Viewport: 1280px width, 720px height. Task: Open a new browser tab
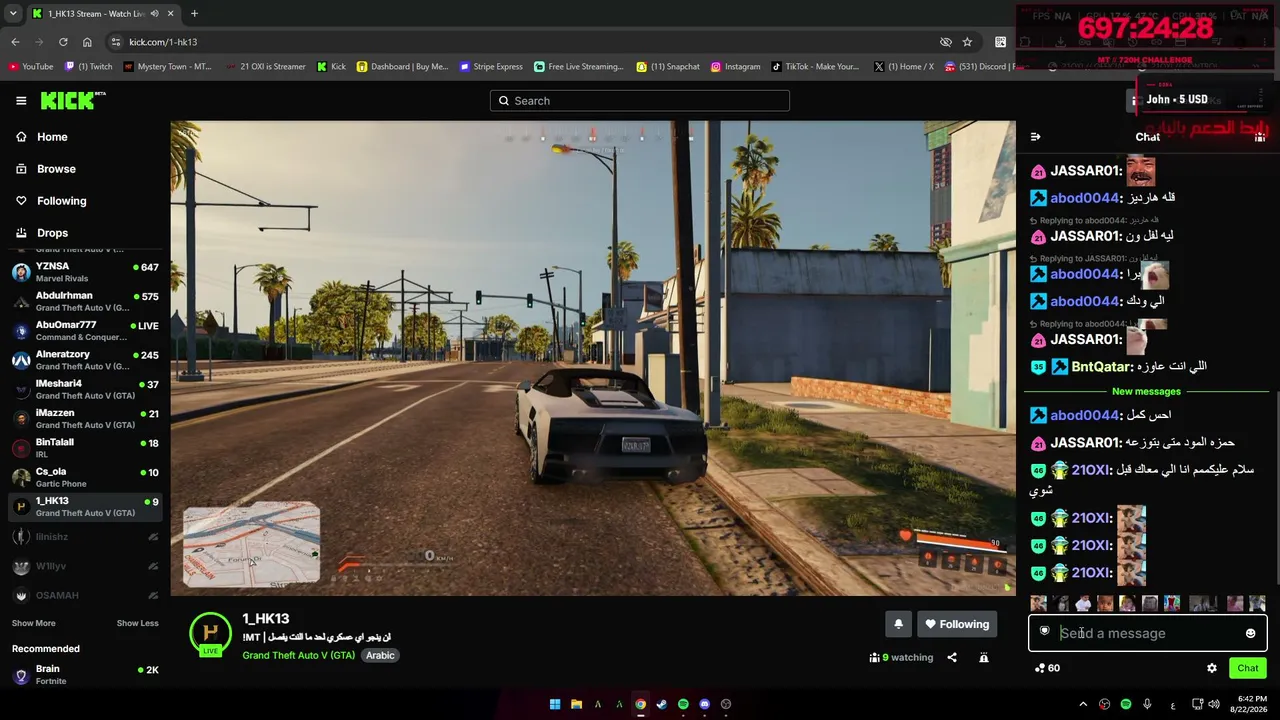194,14
